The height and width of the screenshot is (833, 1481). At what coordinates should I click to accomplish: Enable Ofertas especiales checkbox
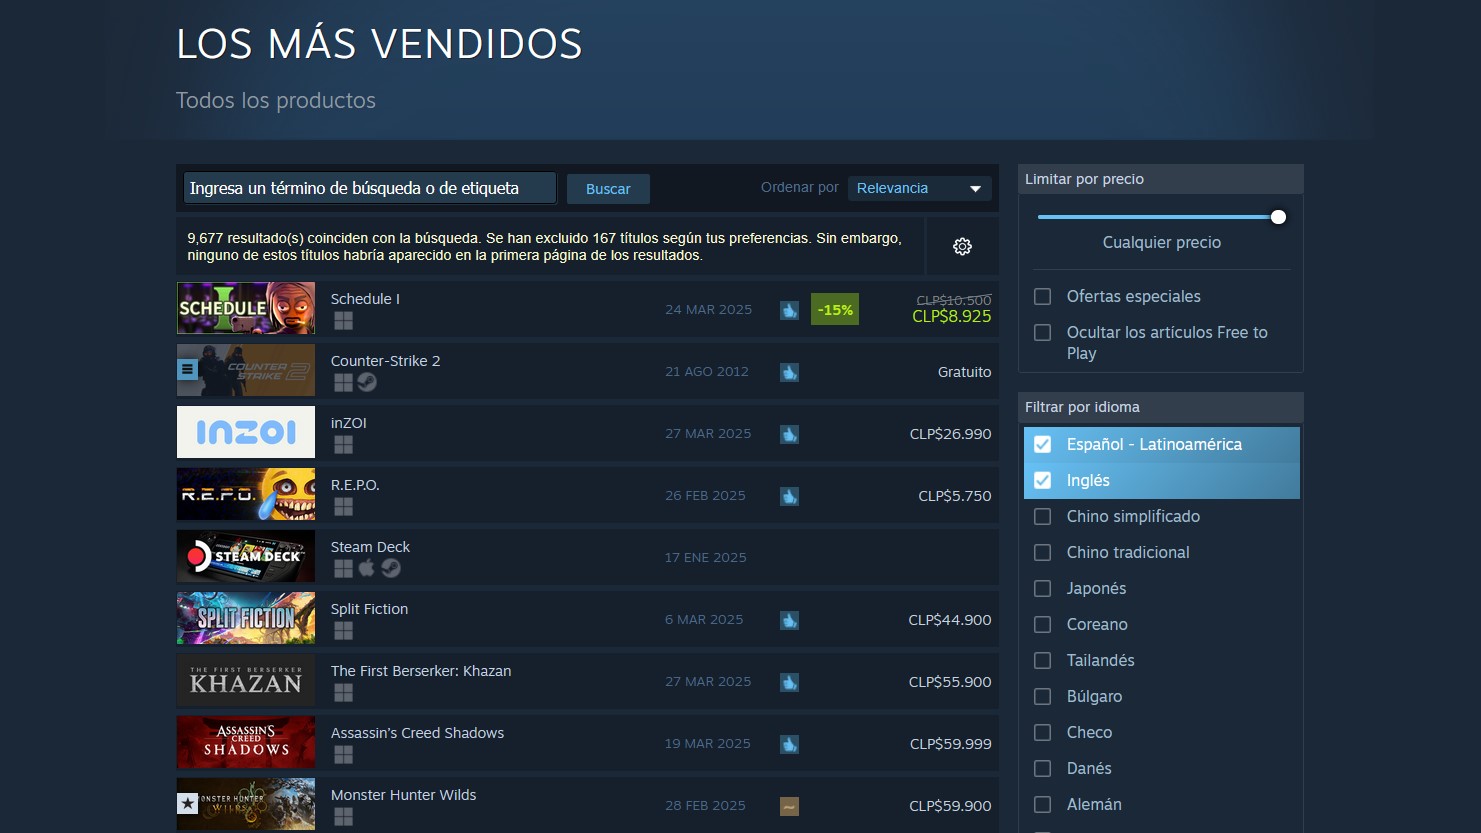[1042, 296]
